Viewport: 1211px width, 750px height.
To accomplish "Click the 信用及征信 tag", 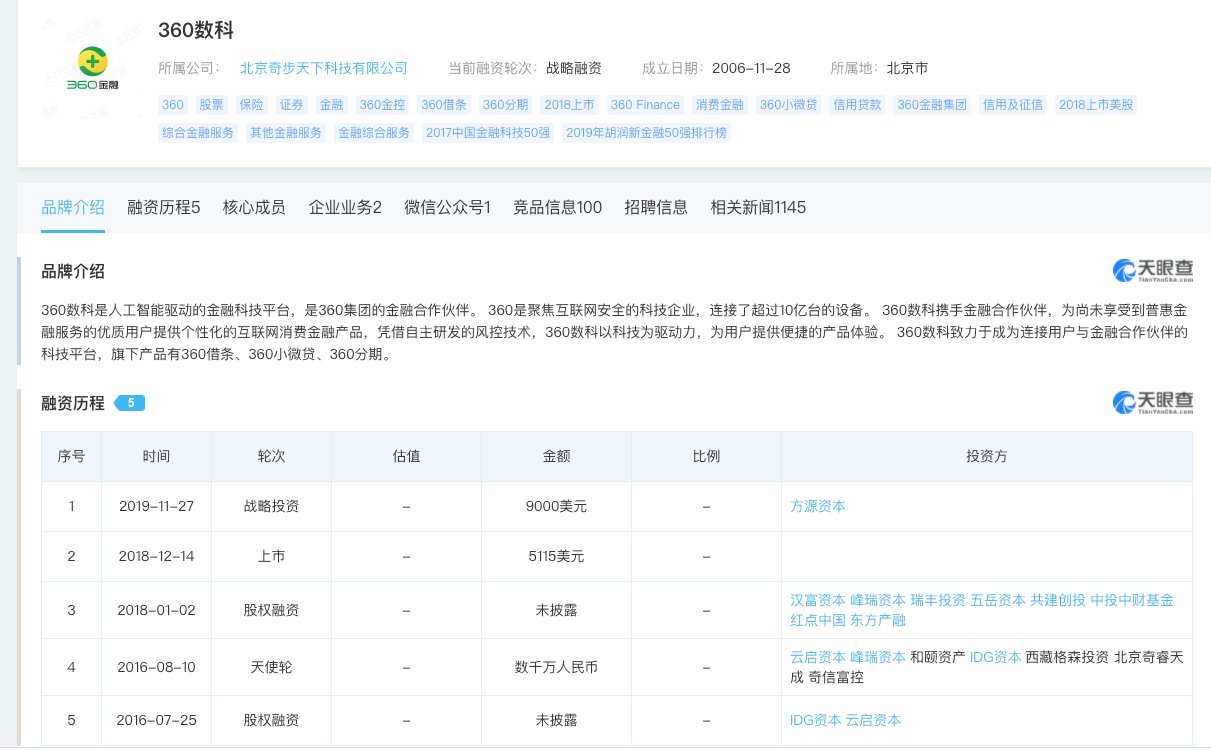I will (1013, 104).
